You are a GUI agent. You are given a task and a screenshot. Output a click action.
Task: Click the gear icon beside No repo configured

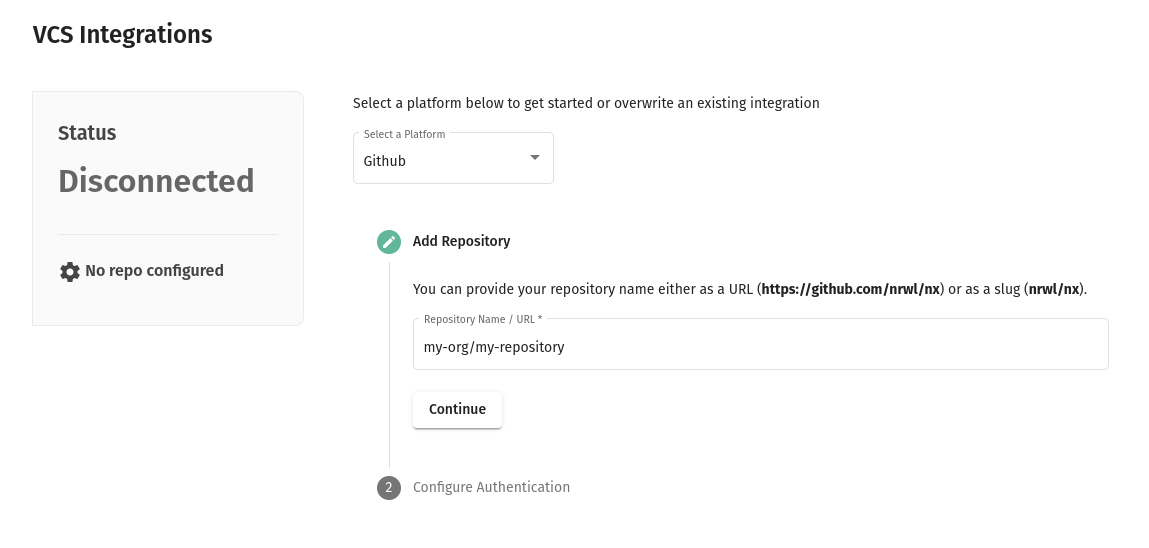click(69, 271)
